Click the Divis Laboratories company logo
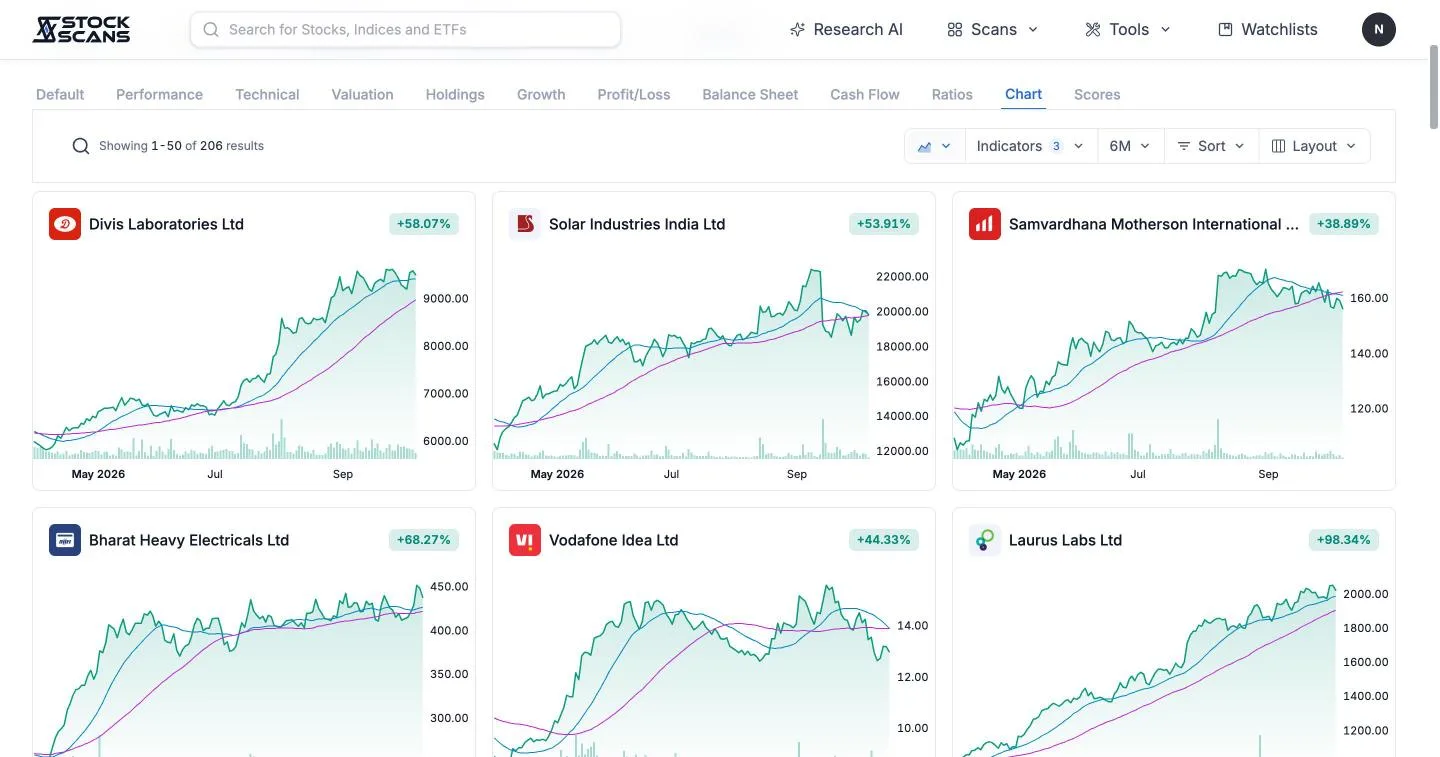The height and width of the screenshot is (757, 1440). 65,224
